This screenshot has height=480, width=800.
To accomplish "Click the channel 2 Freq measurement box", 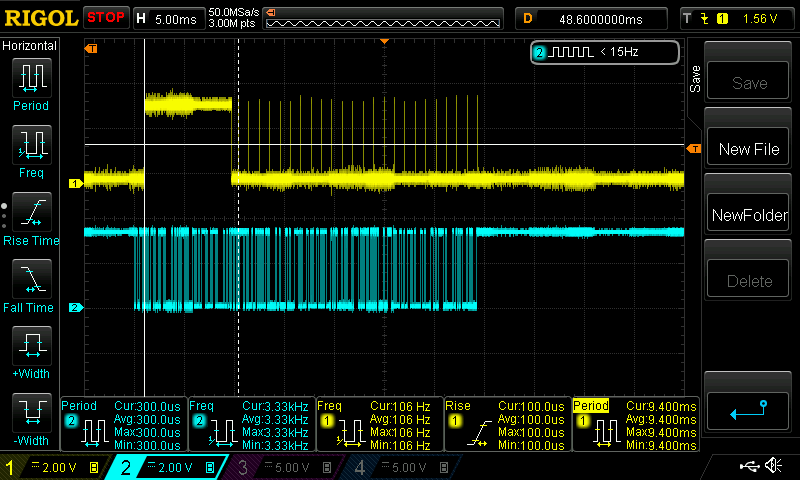I will 252,424.
